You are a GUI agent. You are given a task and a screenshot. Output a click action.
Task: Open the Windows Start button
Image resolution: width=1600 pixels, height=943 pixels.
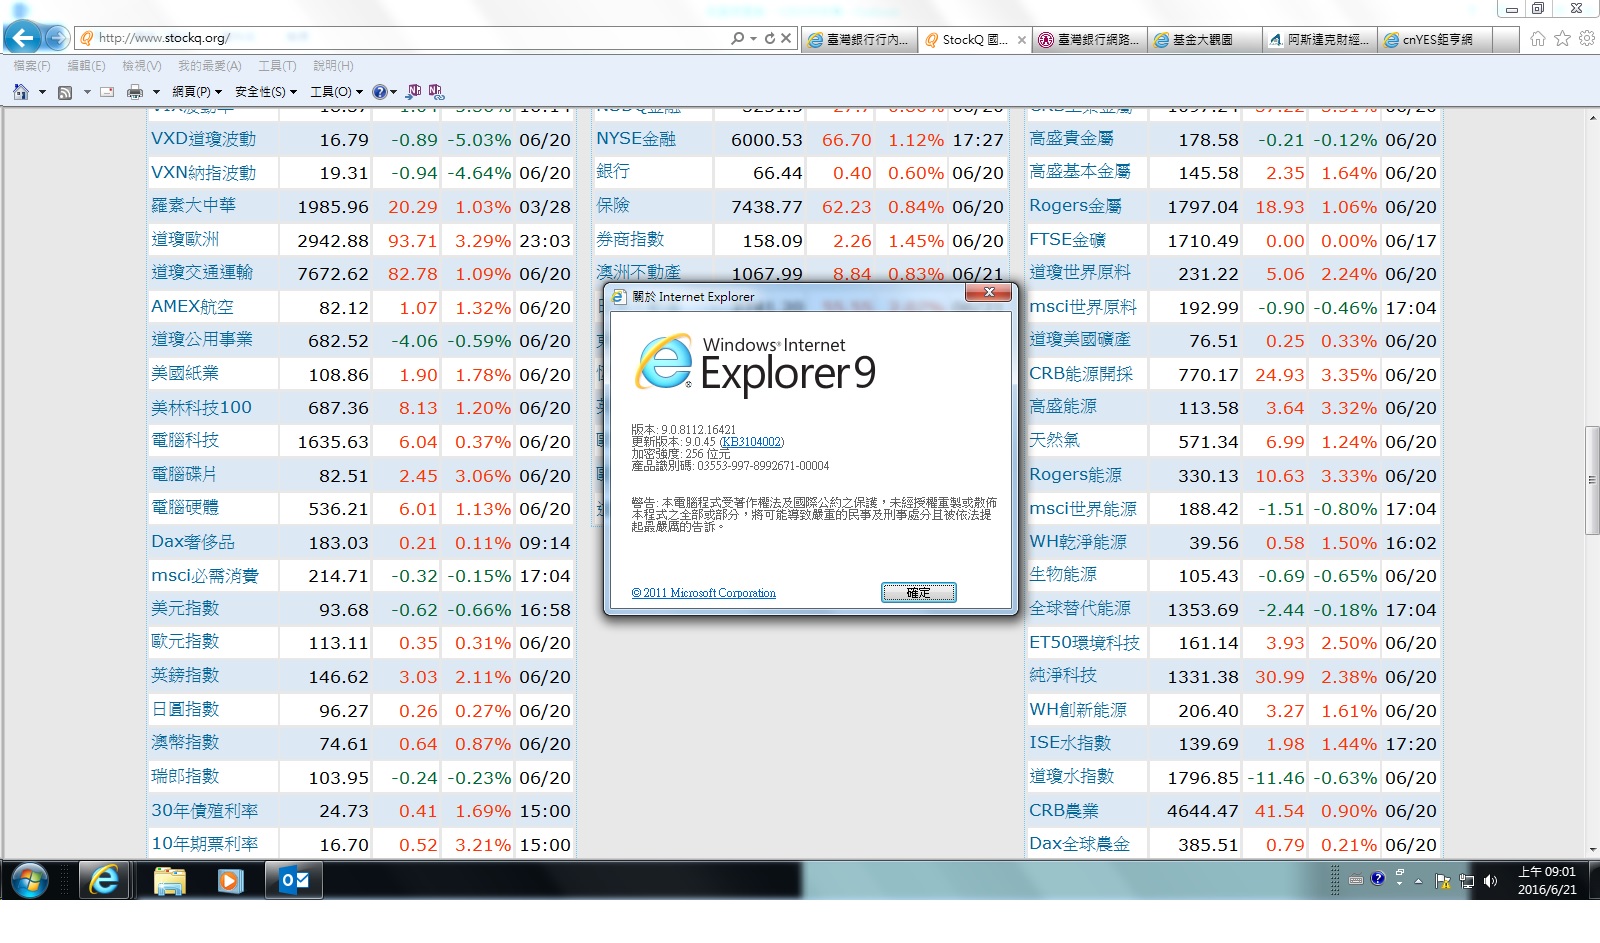tap(29, 881)
